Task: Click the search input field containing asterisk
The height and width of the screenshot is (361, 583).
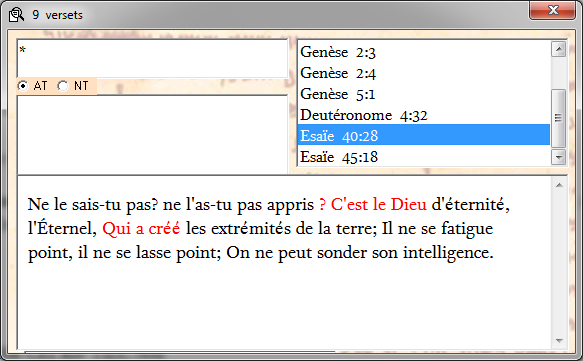Action: (152, 58)
